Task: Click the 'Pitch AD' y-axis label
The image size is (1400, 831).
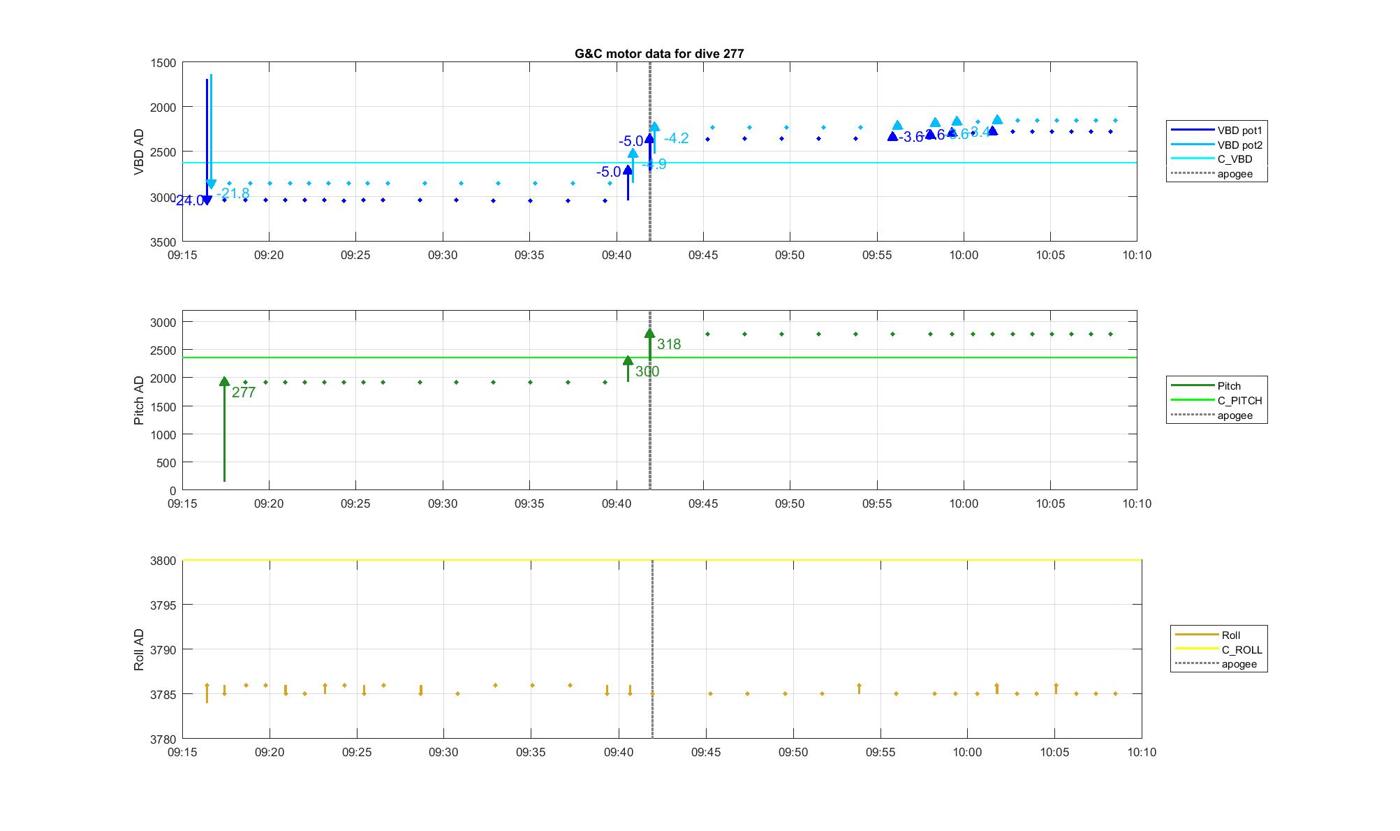Action: click(x=139, y=400)
